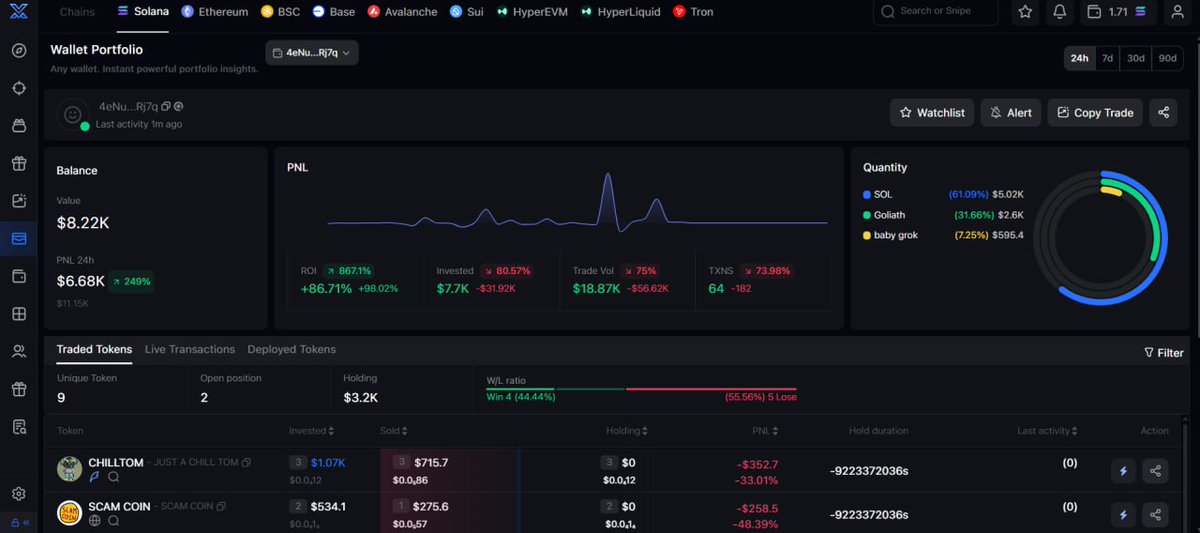
Task: Open the Deployed Tokens tab
Action: pyautogui.click(x=292, y=349)
